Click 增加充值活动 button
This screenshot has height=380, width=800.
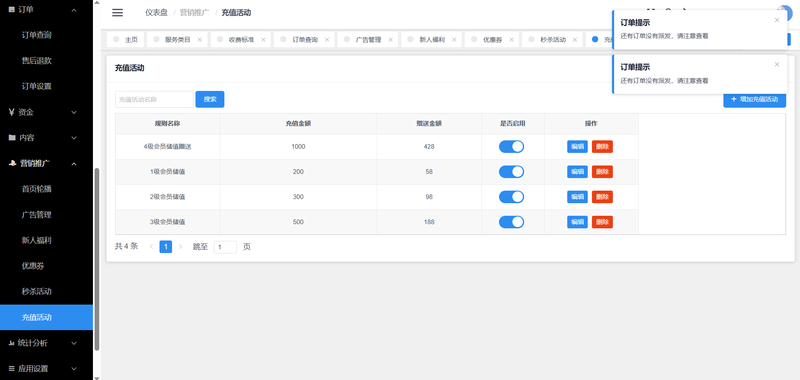755,99
